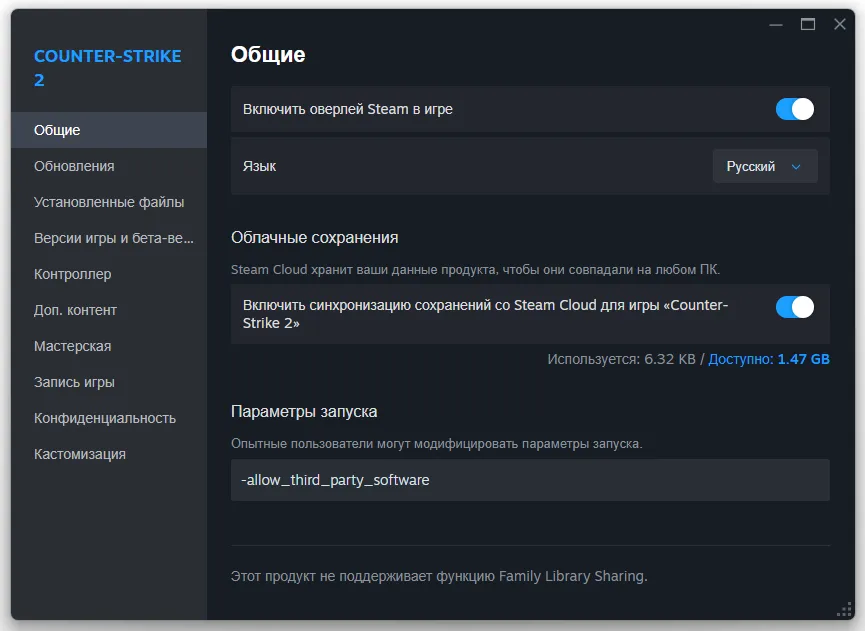Open the Русский language dropdown
This screenshot has width=865, height=631.
[x=765, y=166]
